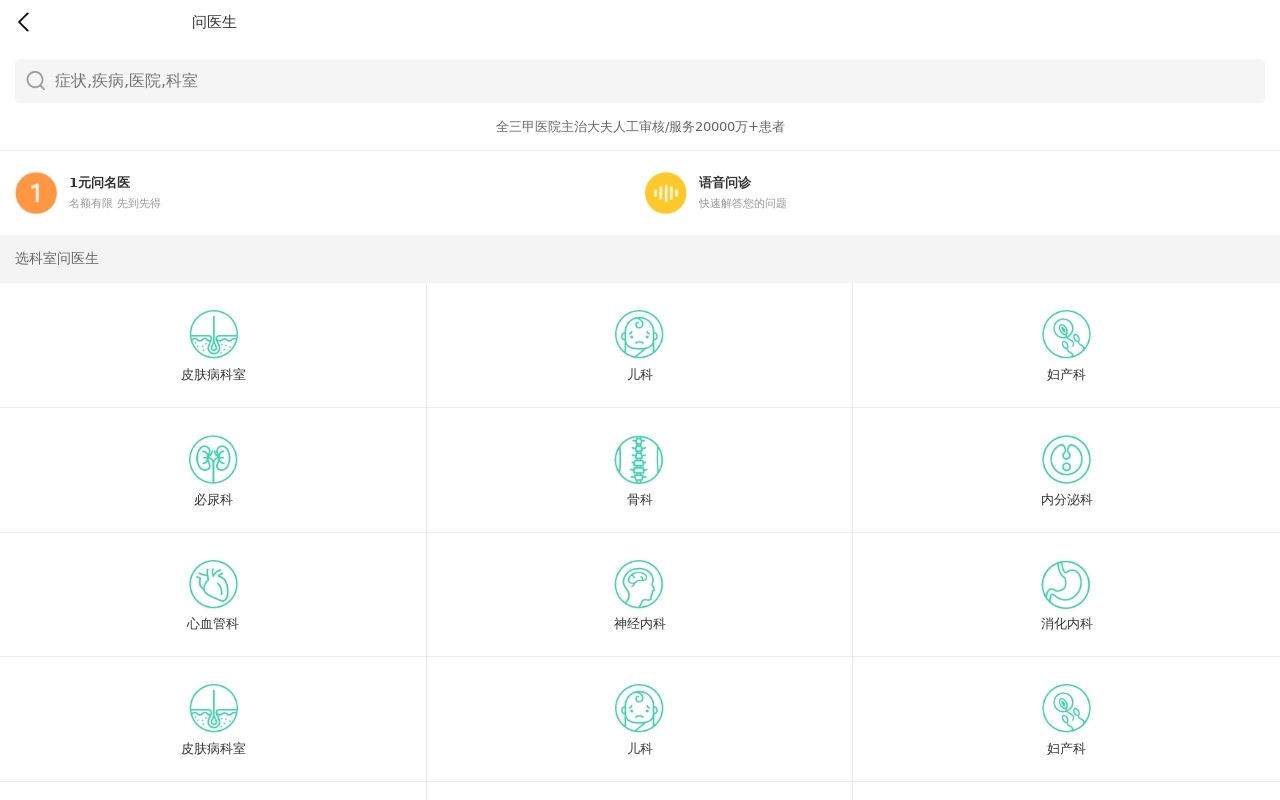Click the 选科室问医生 section header

pyautogui.click(x=57, y=258)
